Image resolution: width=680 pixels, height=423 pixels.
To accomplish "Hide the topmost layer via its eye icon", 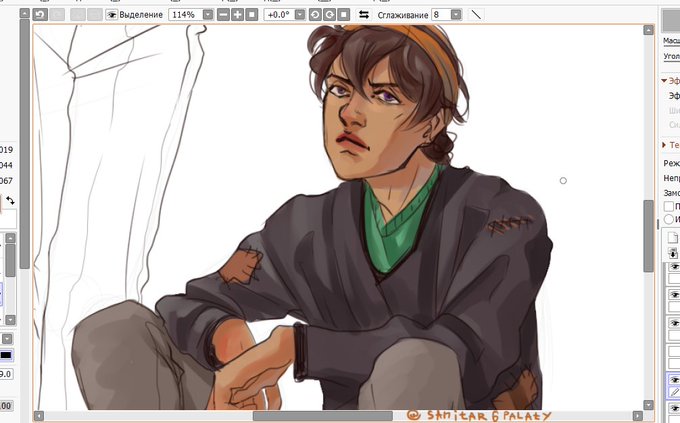I will coord(674,266).
